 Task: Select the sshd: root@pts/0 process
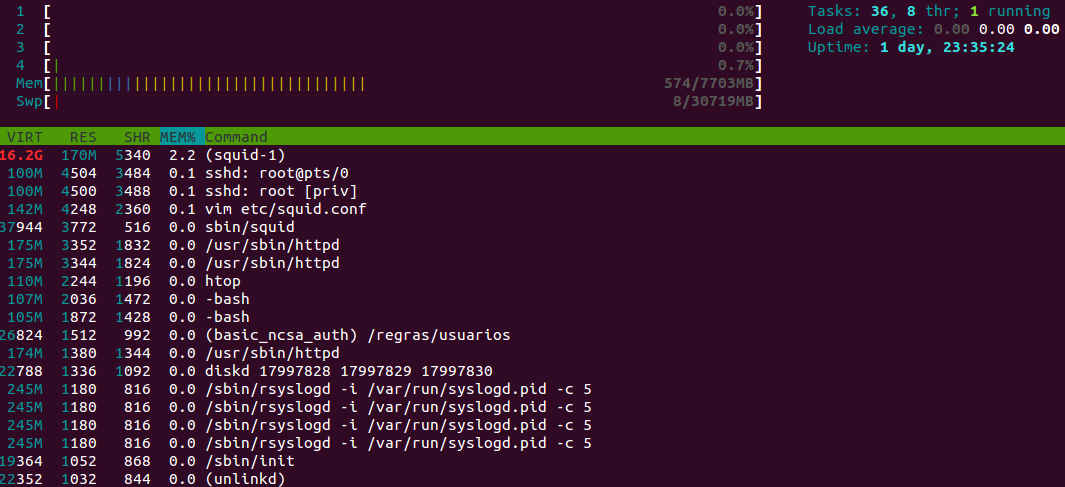click(x=532, y=173)
